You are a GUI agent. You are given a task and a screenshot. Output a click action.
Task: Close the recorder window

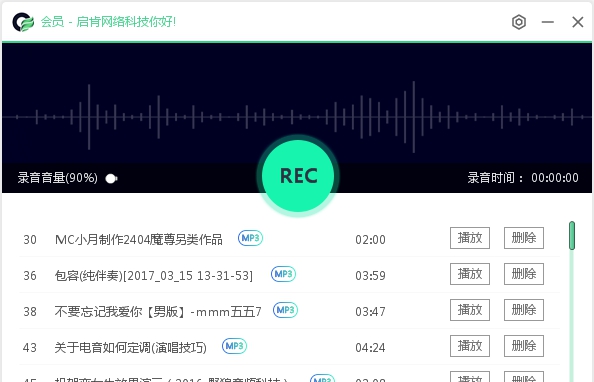click(578, 22)
